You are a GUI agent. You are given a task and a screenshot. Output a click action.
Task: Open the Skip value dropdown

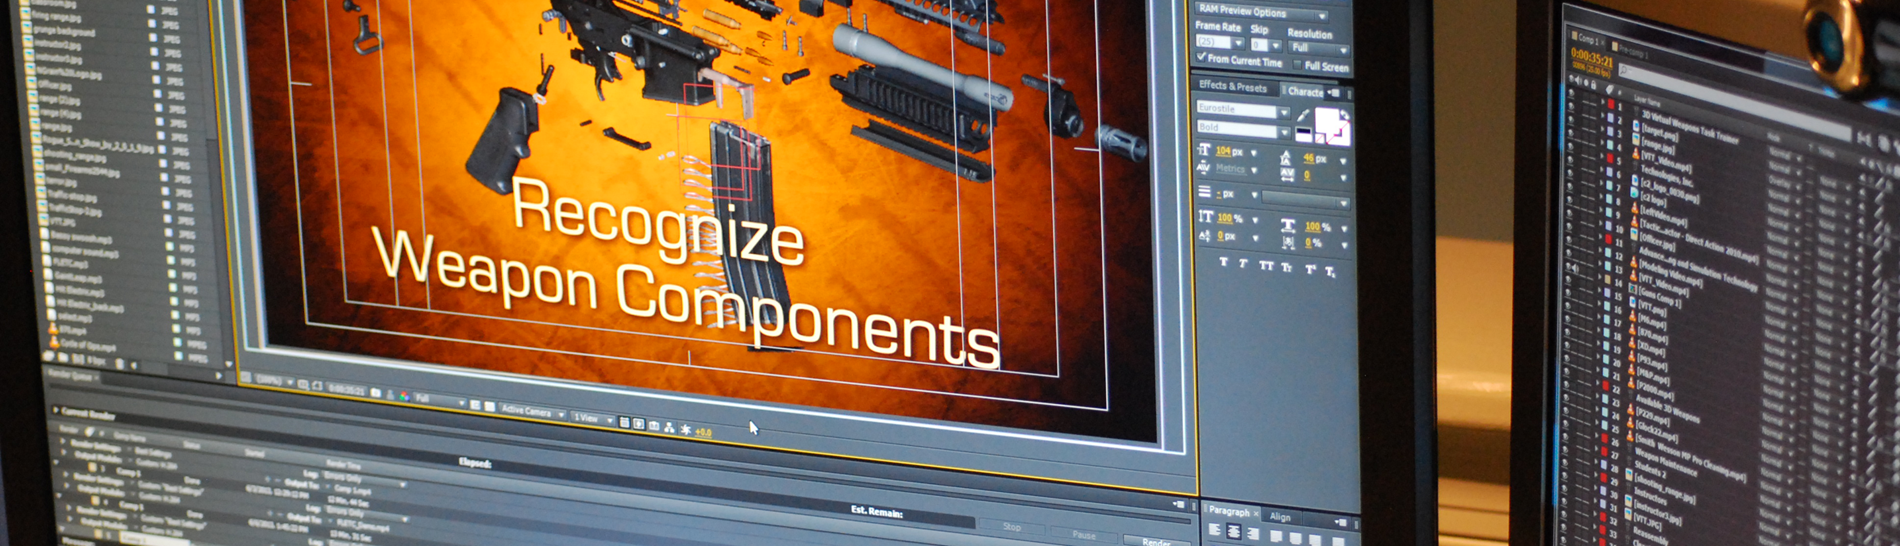[1265, 45]
